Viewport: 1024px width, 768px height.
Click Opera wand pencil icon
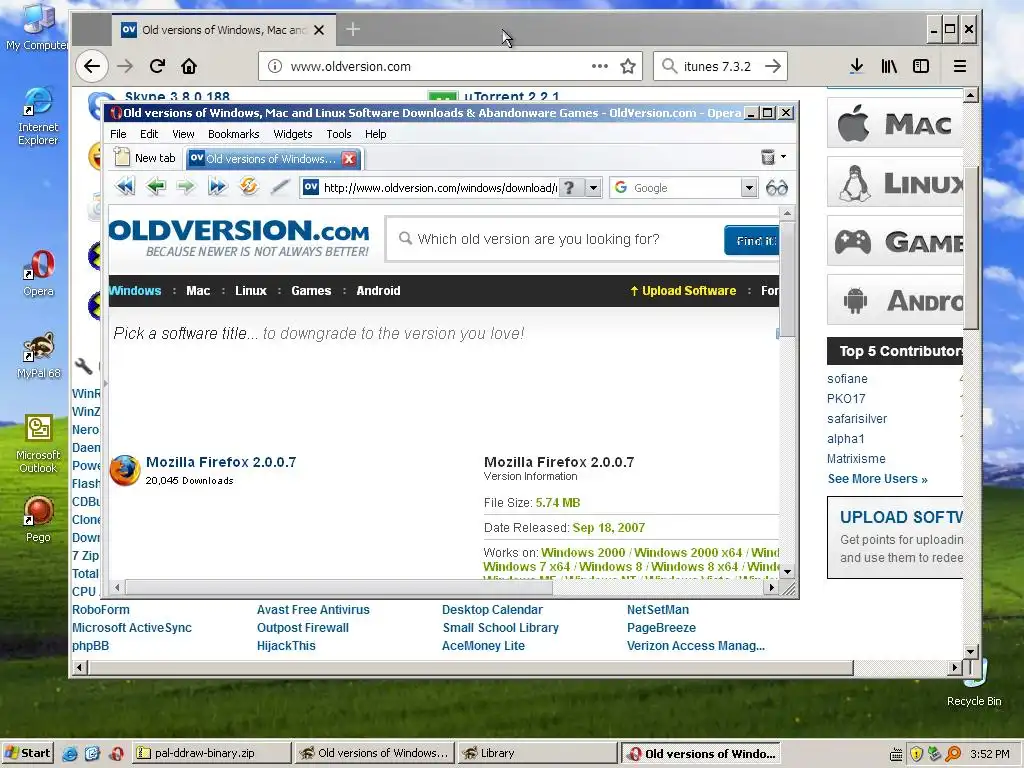(280, 187)
